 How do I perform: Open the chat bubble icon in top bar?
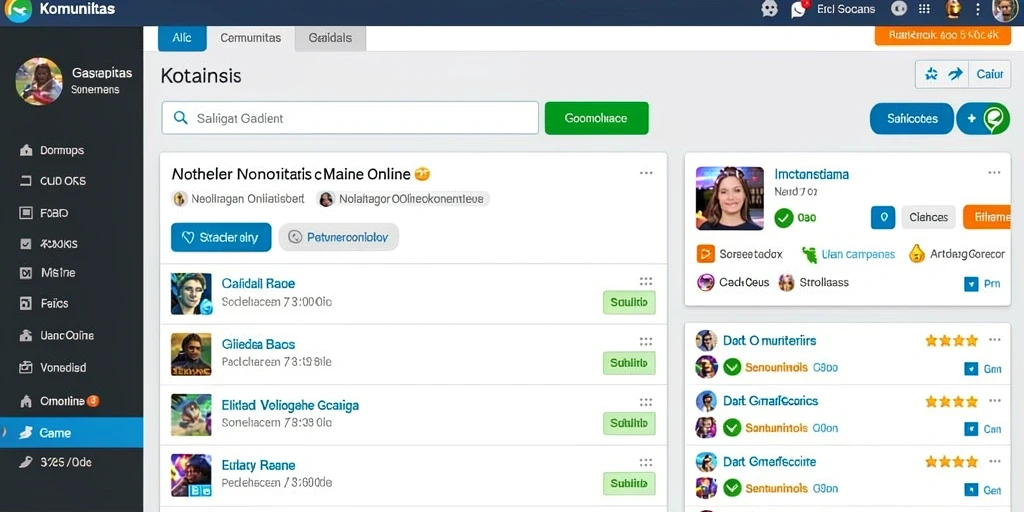(x=770, y=9)
